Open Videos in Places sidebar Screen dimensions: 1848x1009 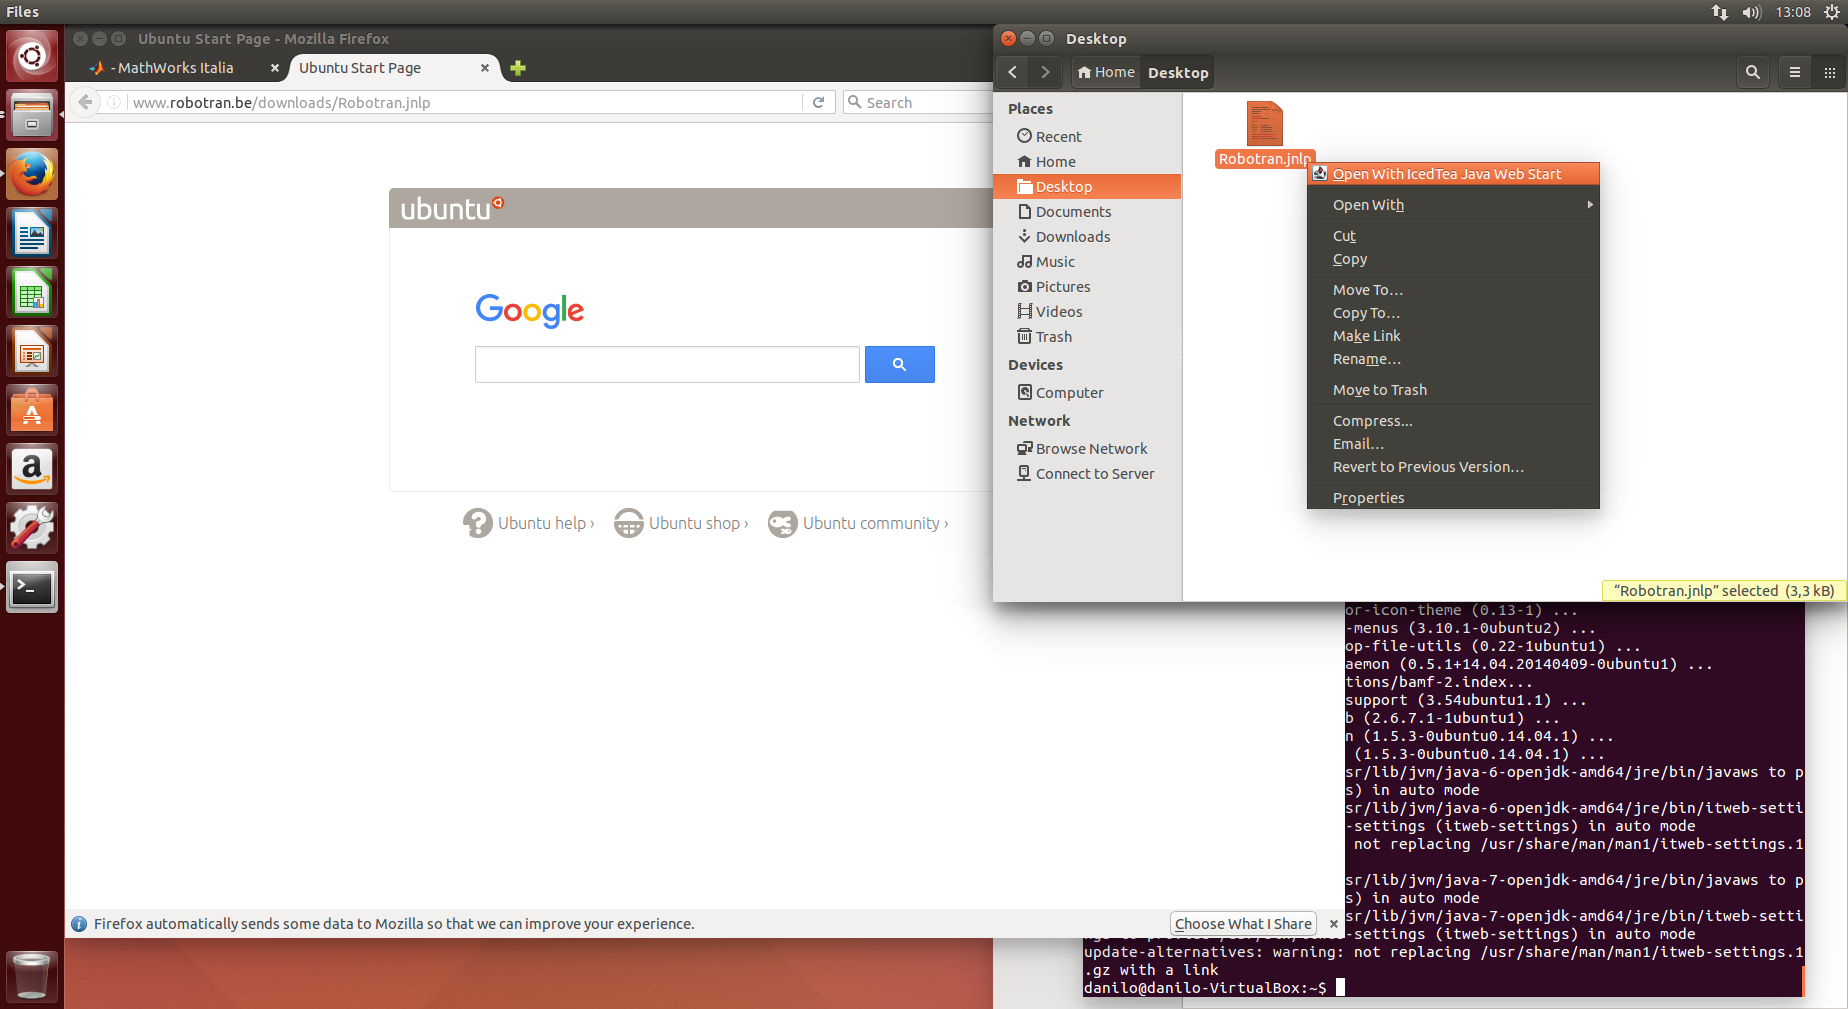[1087, 312]
